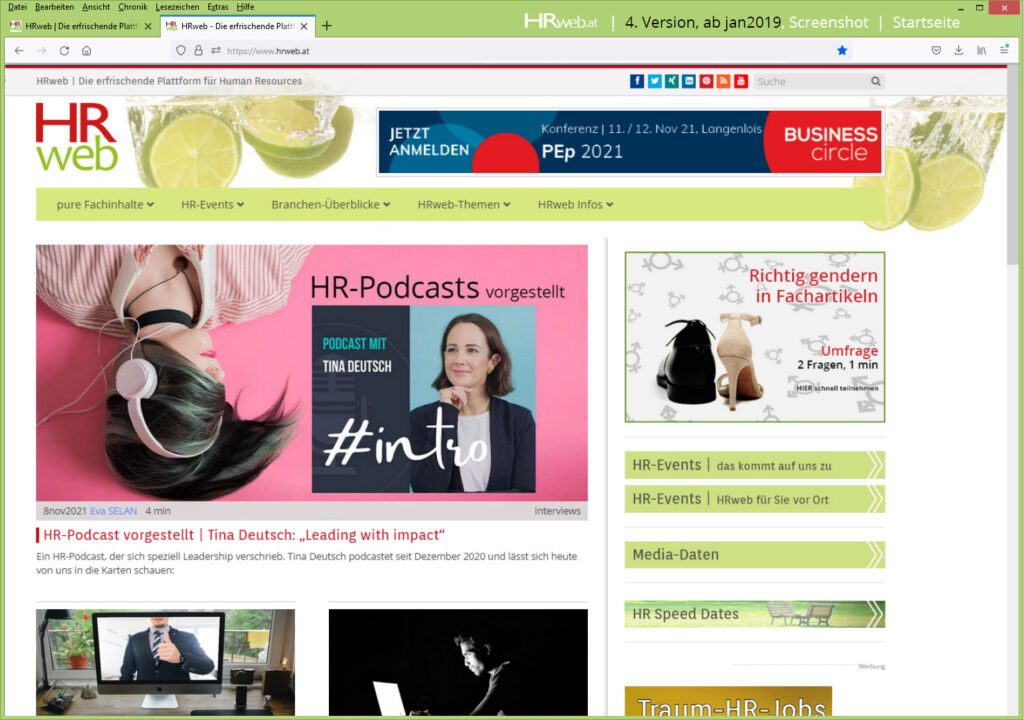Reload the page with the refresh icon
Screen dimensions: 1024x720
tap(64, 50)
